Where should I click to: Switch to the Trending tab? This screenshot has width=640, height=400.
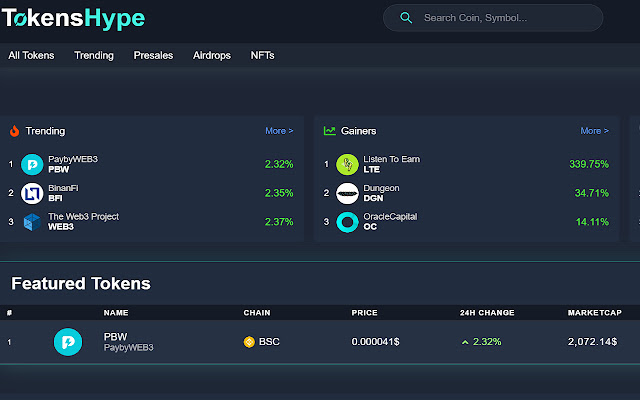(x=94, y=56)
